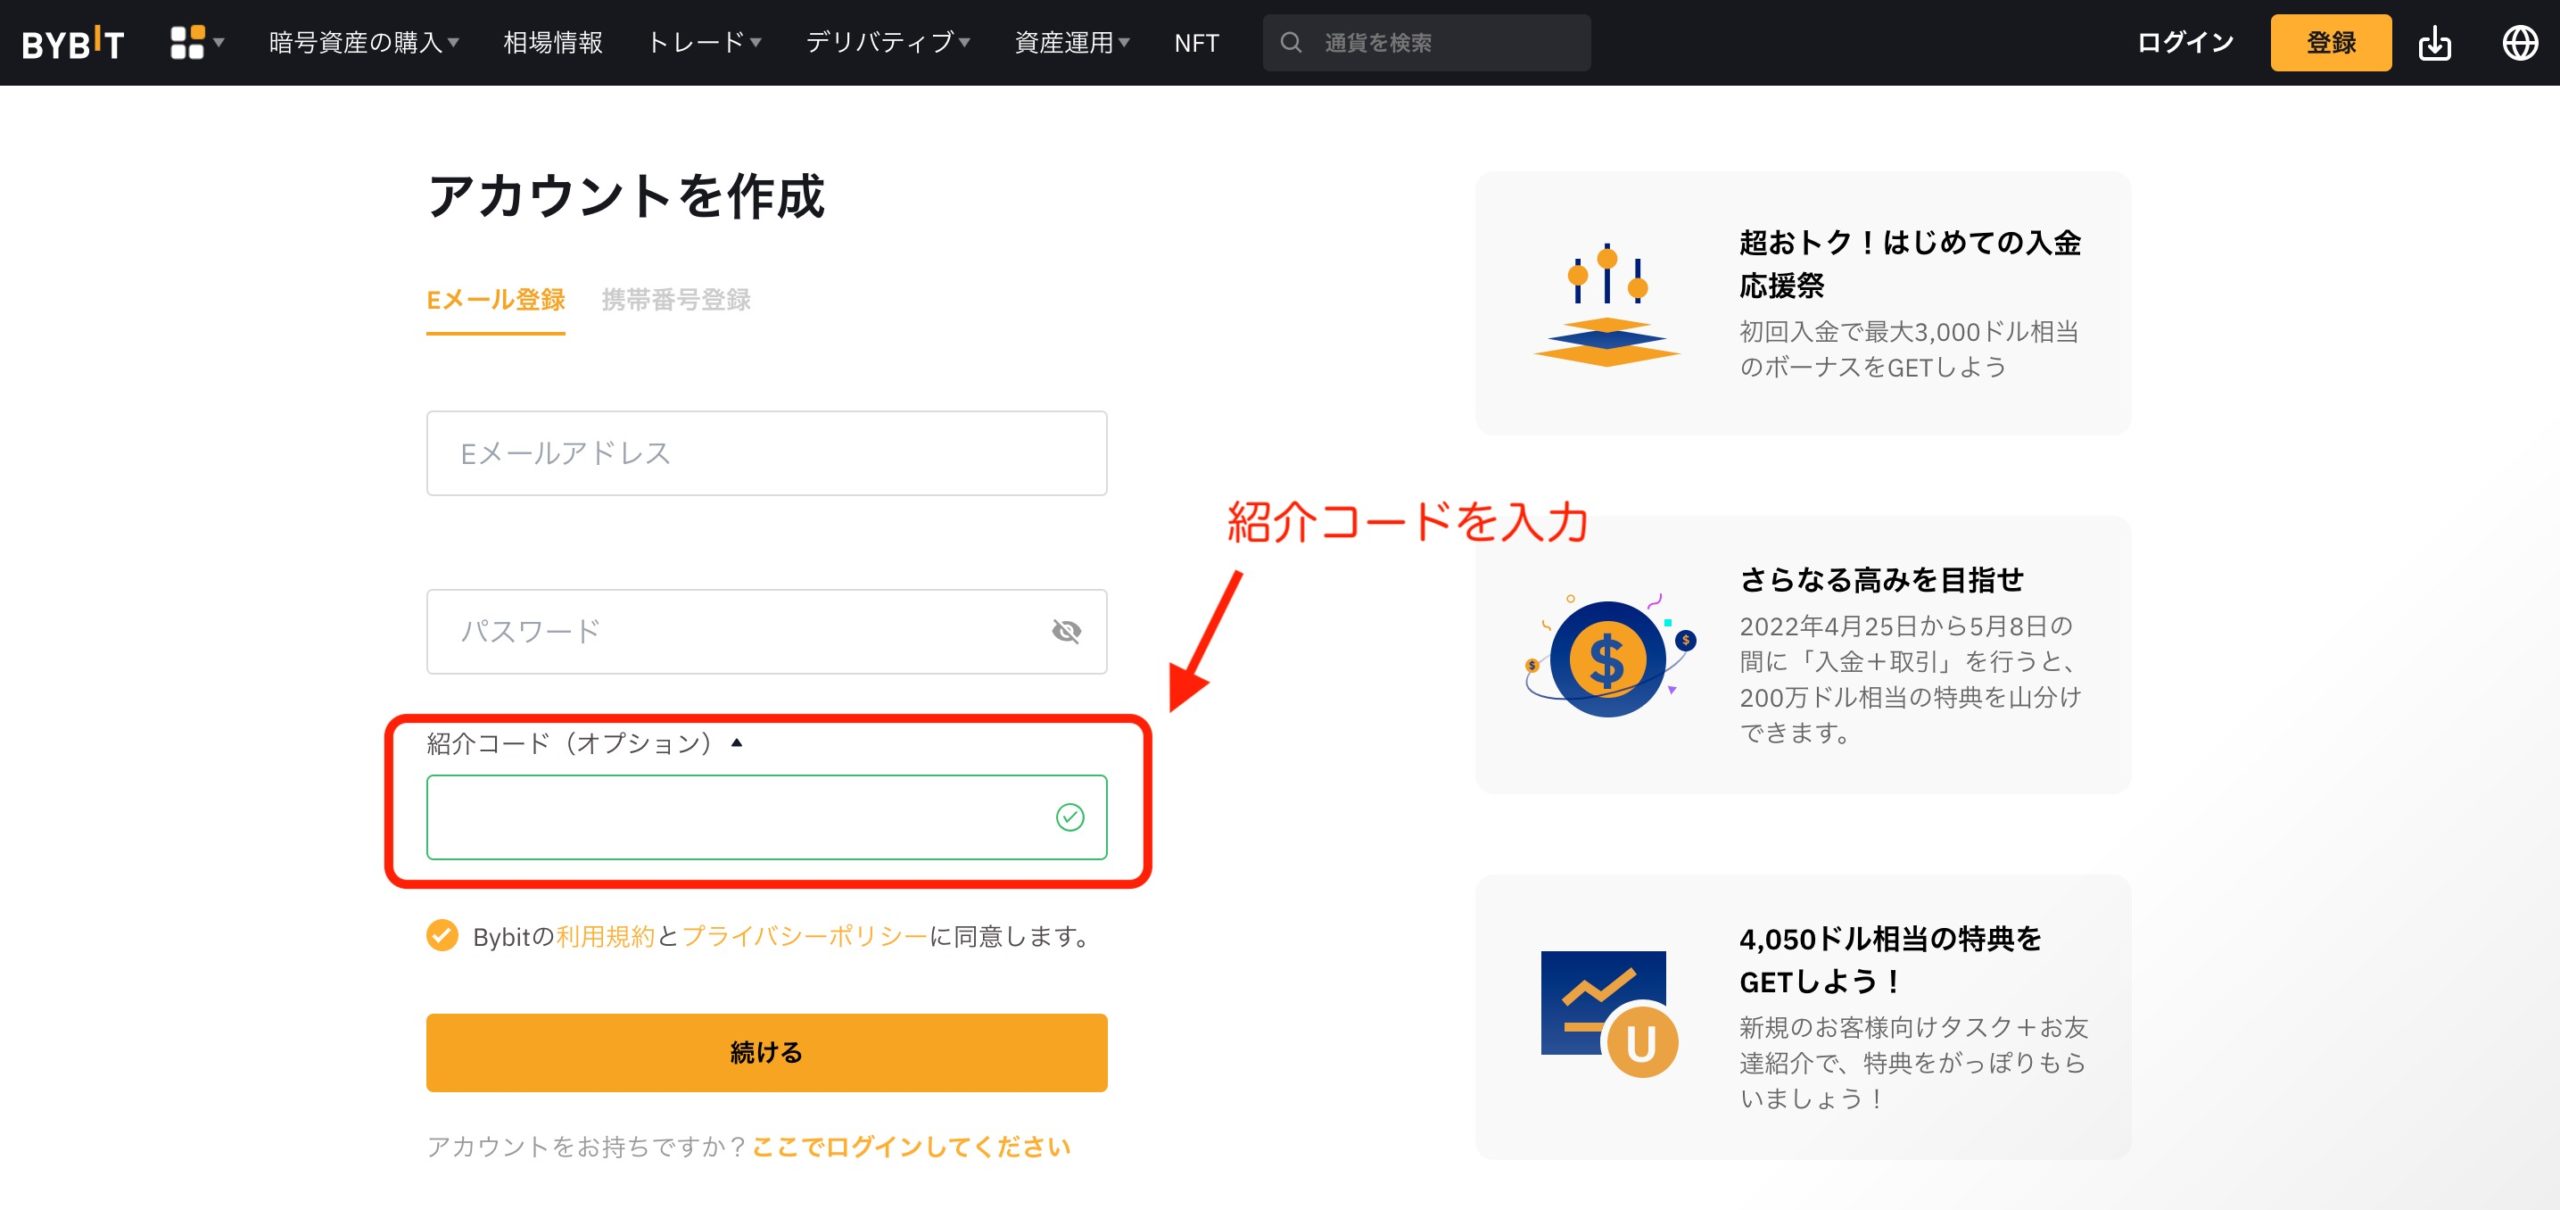
Task: Click the Bybit logo
Action: pyautogui.click(x=73, y=43)
